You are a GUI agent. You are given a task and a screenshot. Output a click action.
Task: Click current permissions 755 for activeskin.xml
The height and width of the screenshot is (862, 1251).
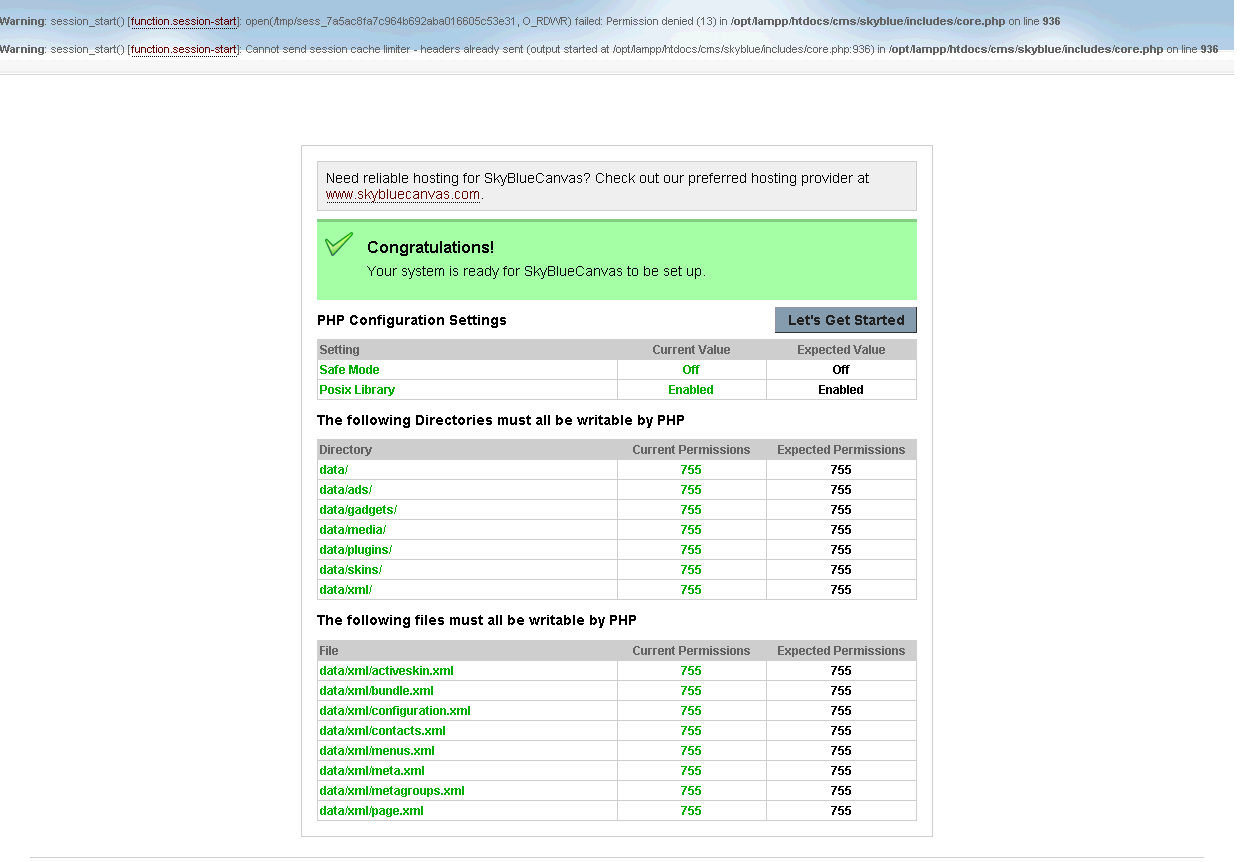pyautogui.click(x=691, y=671)
